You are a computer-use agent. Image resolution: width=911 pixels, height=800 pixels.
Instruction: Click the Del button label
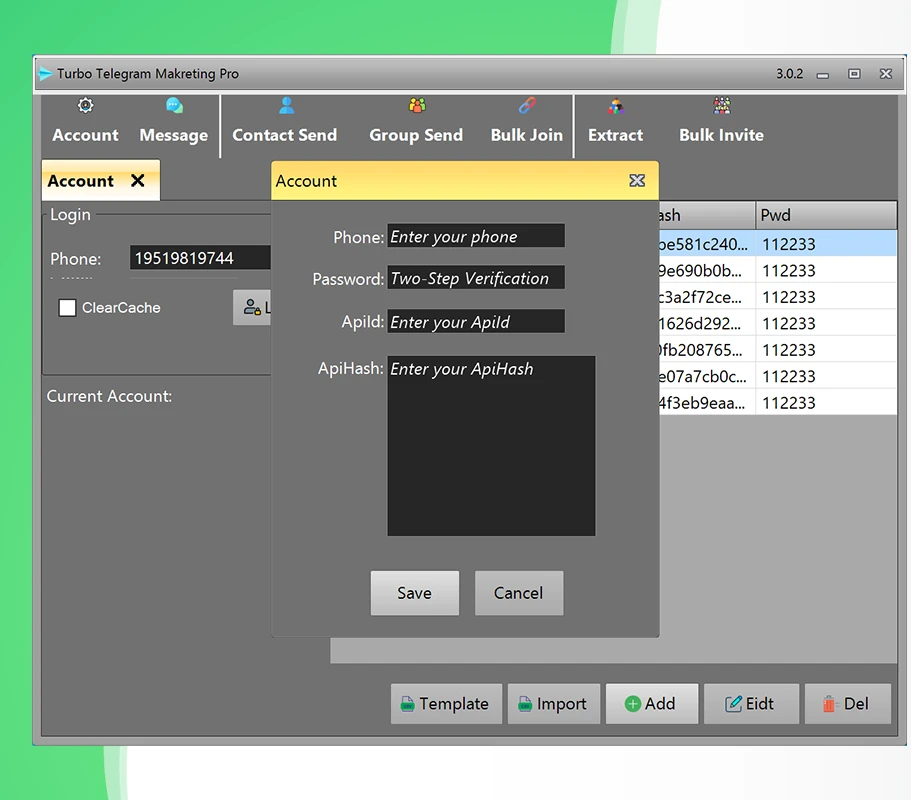(856, 704)
